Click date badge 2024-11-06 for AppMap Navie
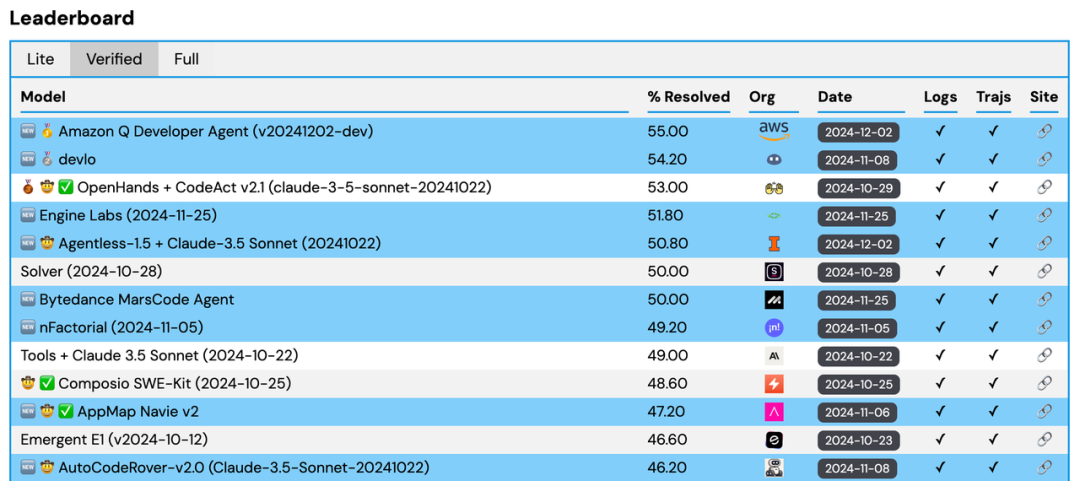1080x481 pixels. pos(859,411)
